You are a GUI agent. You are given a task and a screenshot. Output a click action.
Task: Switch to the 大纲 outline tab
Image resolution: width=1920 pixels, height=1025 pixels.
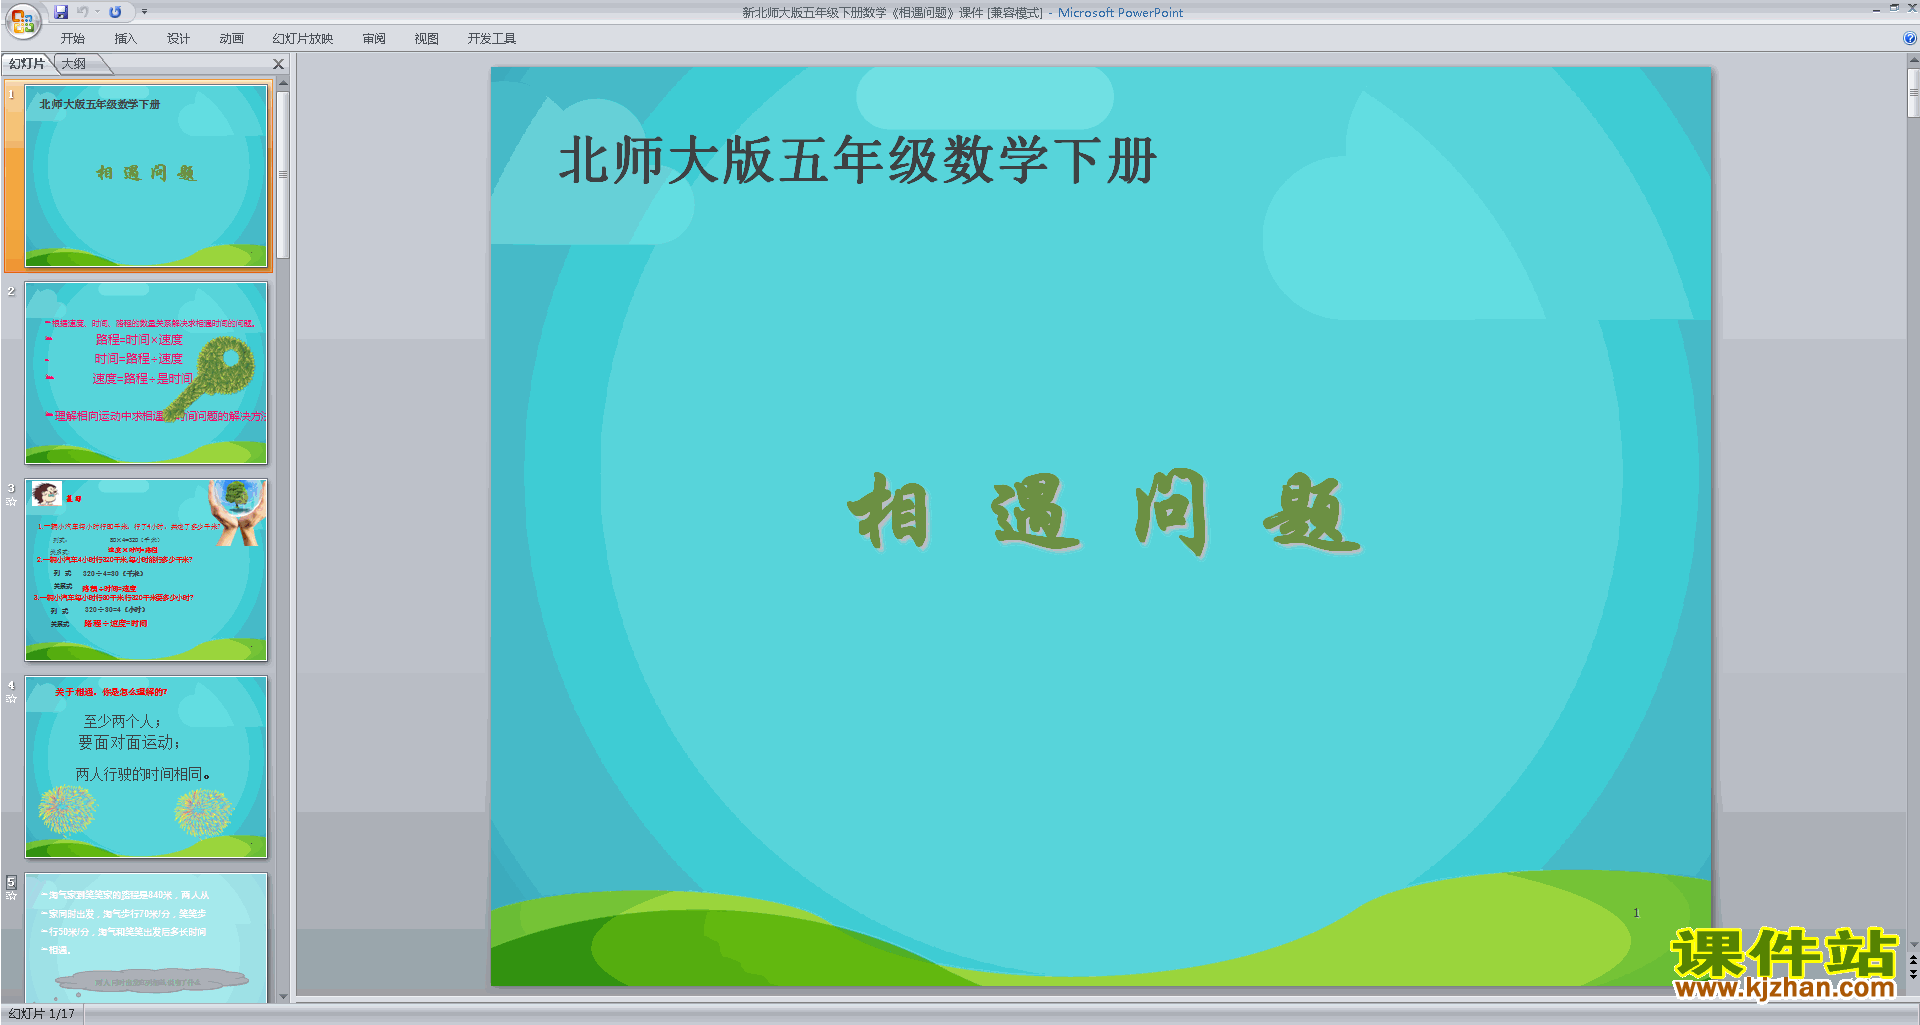(74, 64)
